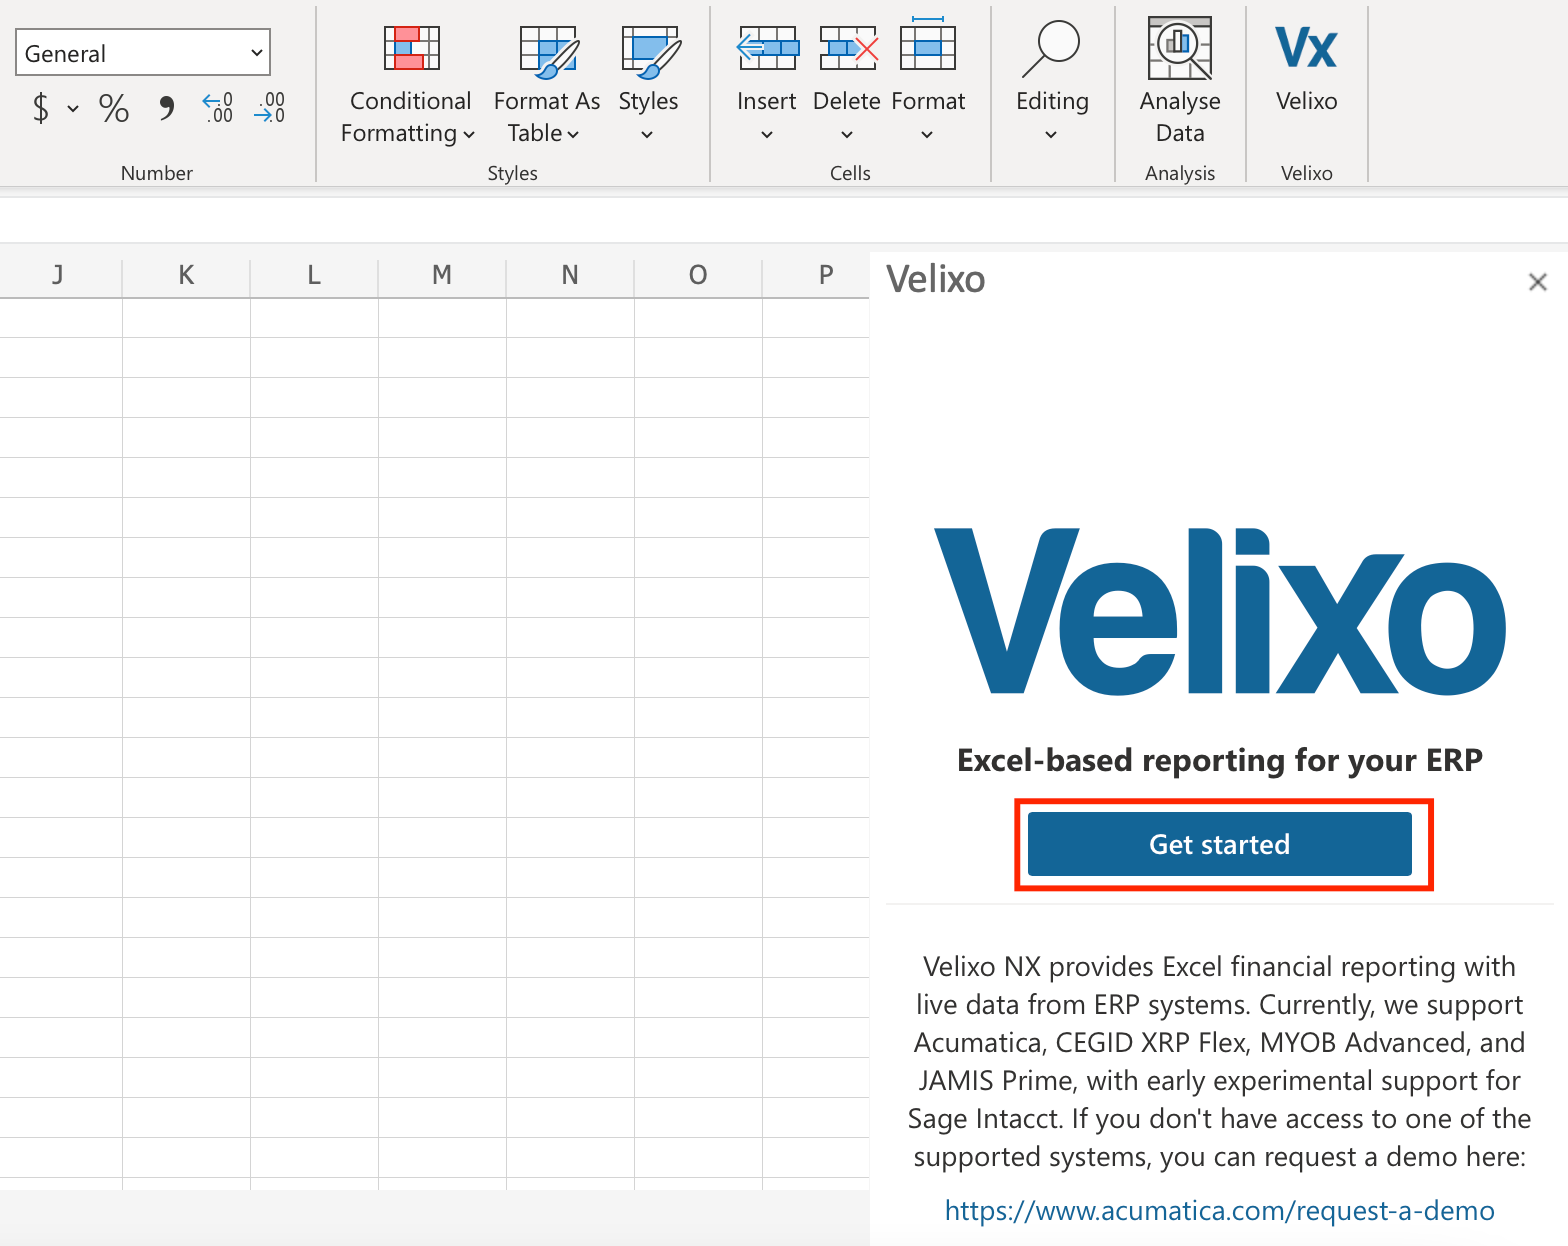Viewport: 1568px width, 1246px height.
Task: Click the Velixo Vx ribbon icon
Action: (1306, 48)
